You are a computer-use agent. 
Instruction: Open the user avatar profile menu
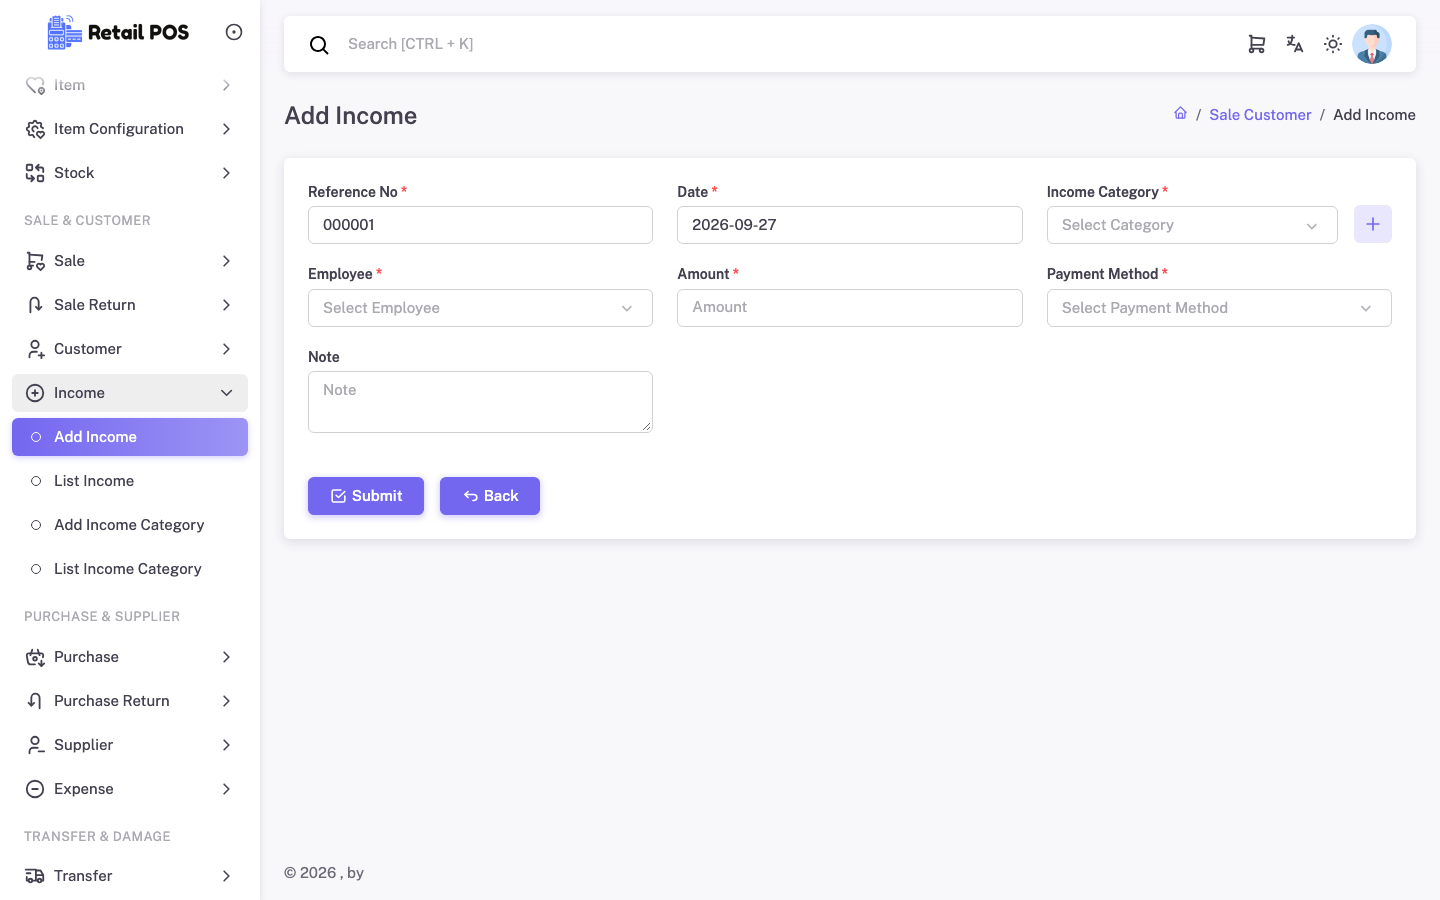coord(1372,44)
